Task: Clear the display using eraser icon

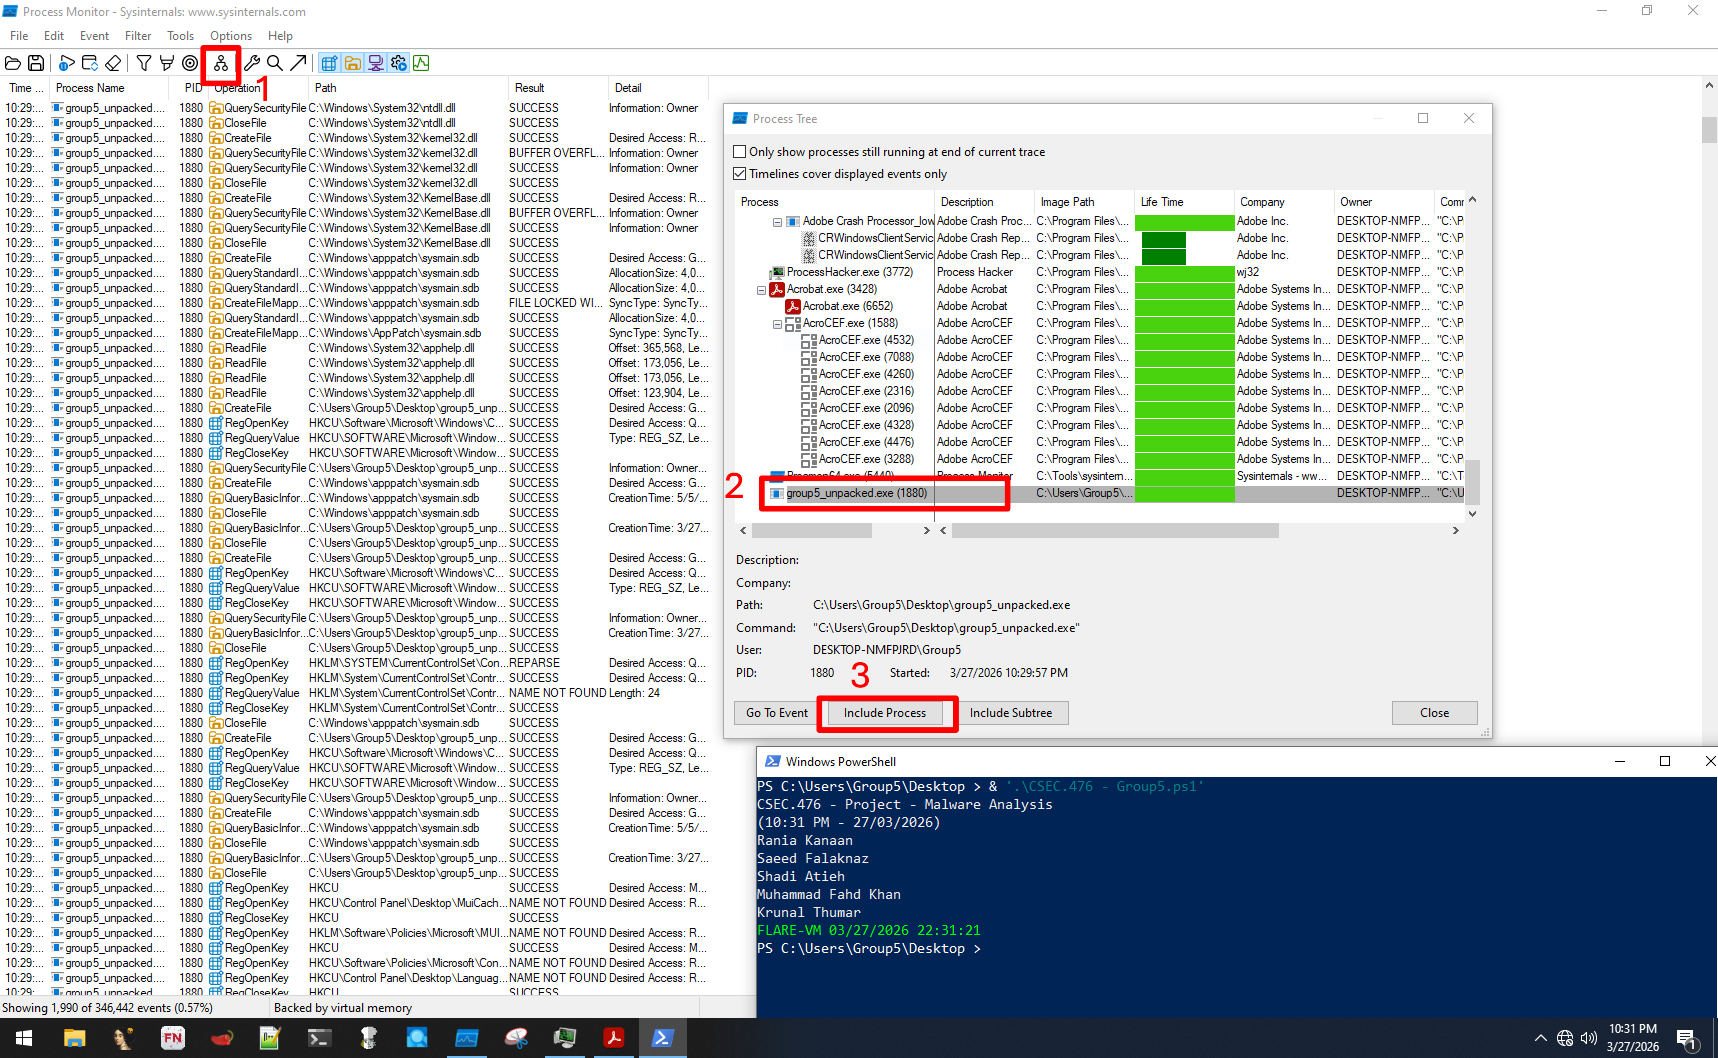Action: coord(114,62)
